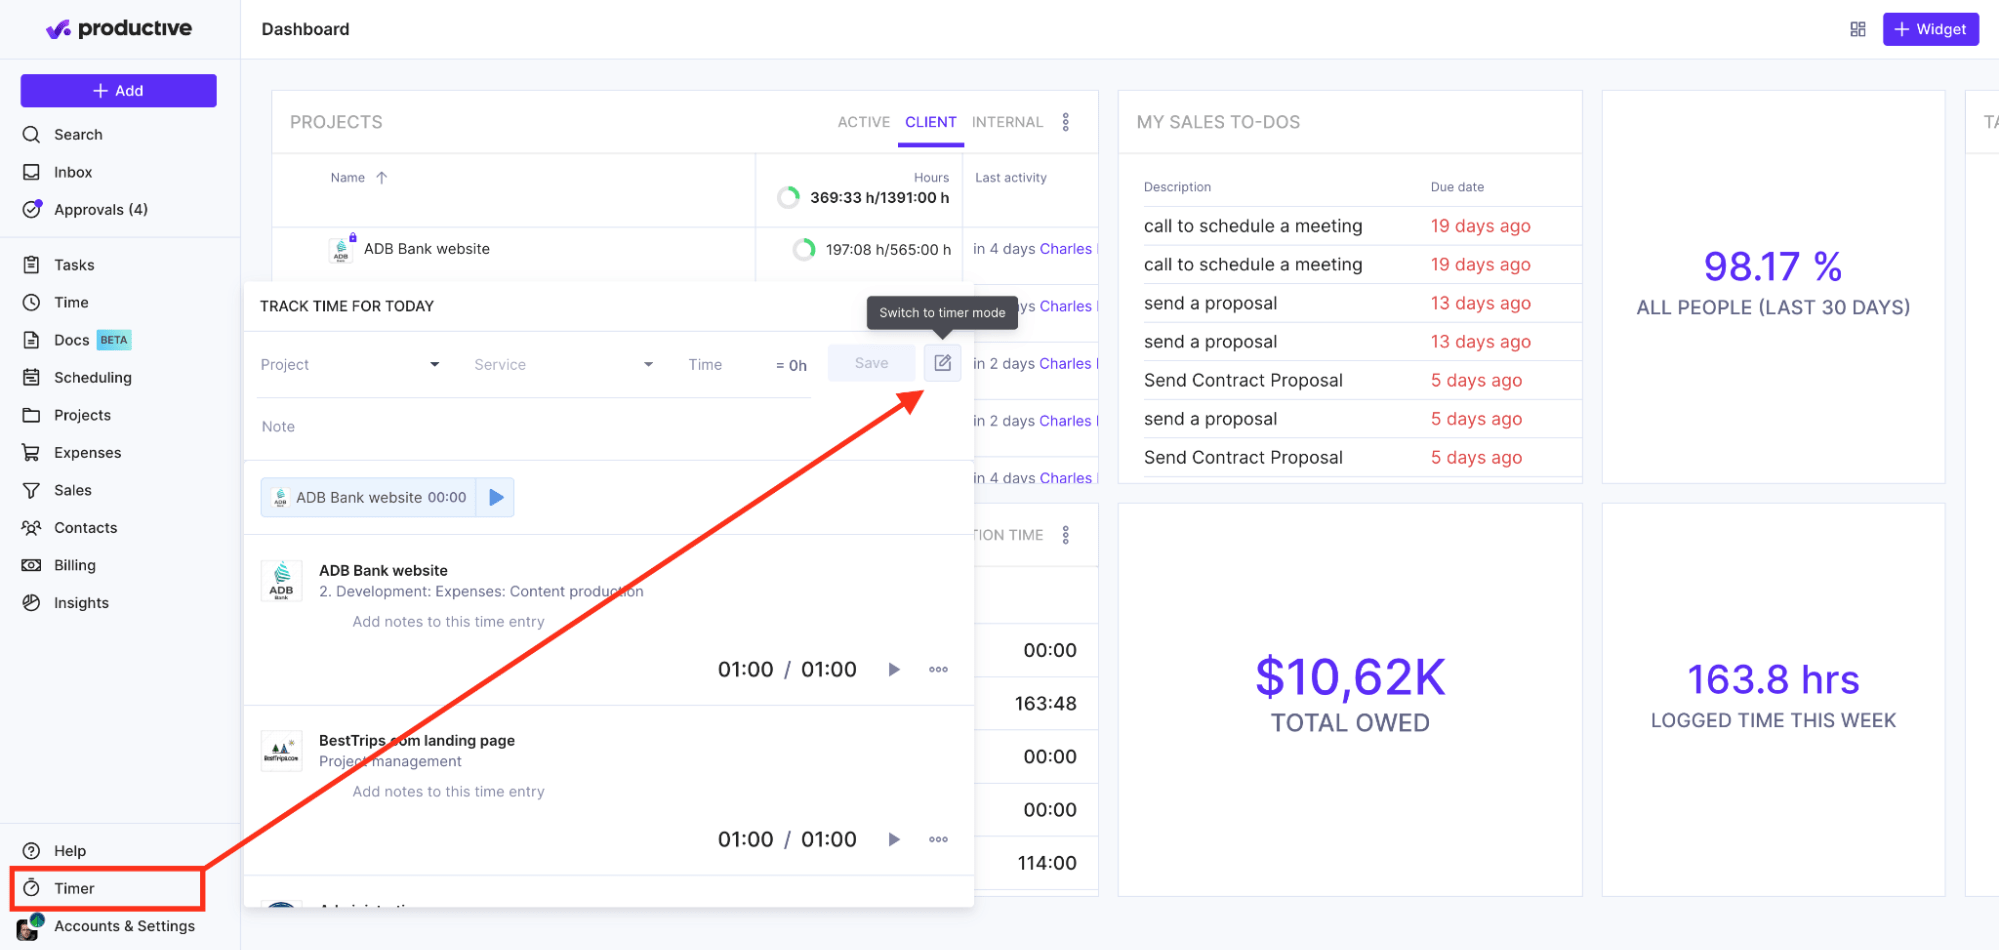Open the Insights section in sidebar
The height and width of the screenshot is (950, 1999).
(81, 603)
